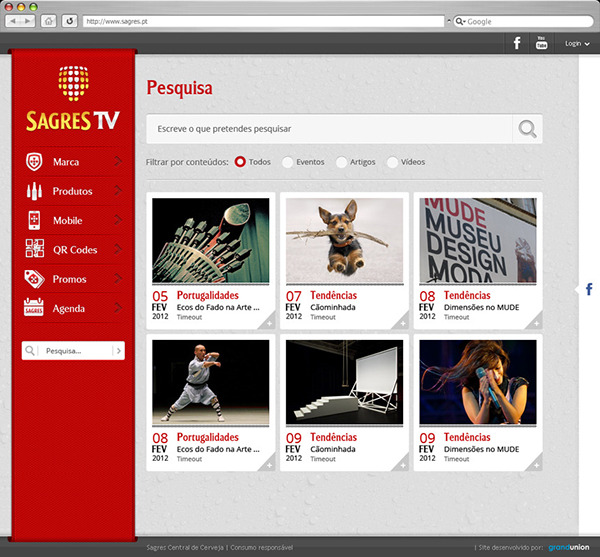Expand the Produtos chevron arrow
The image size is (600, 557).
[118, 191]
